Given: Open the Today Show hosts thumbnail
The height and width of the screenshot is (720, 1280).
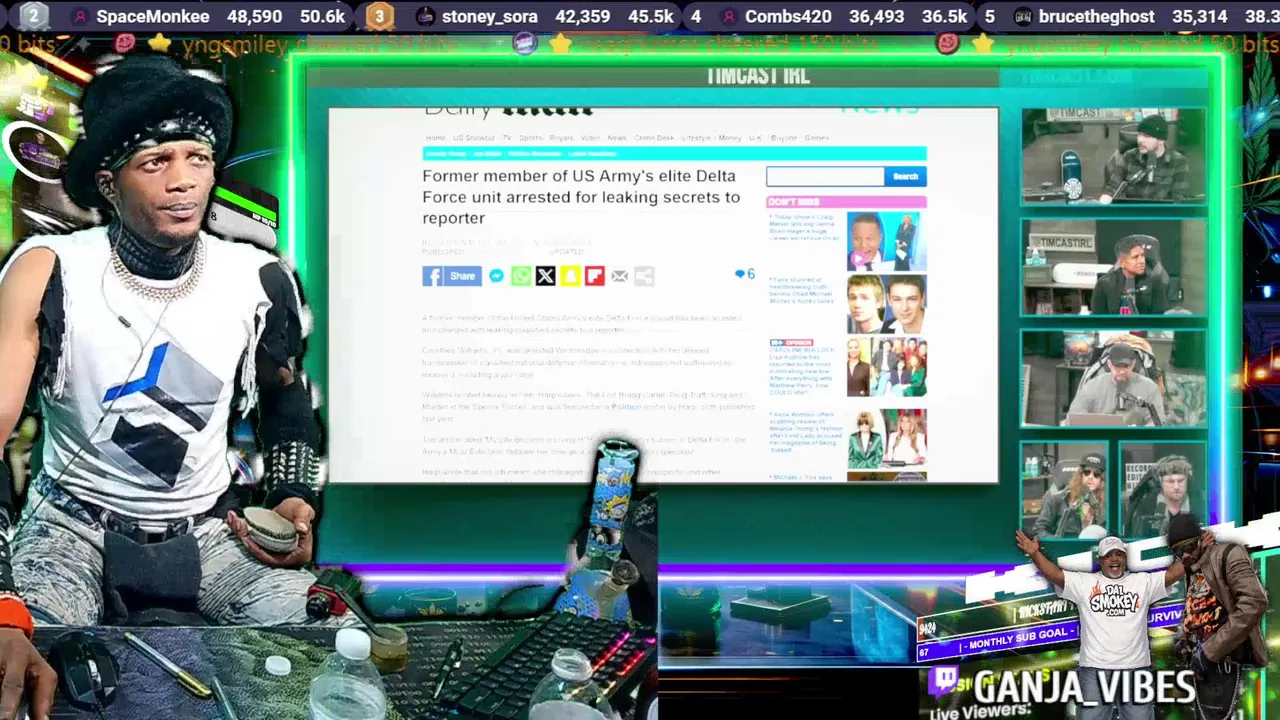Looking at the screenshot, I should tap(886, 241).
